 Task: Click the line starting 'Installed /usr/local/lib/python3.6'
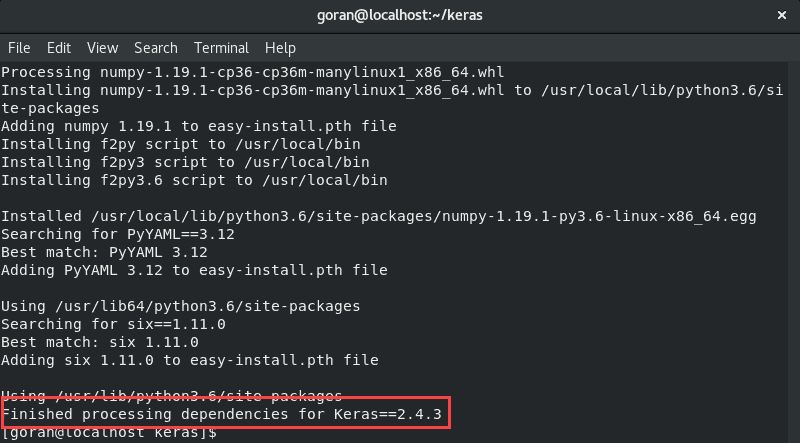pos(379,216)
